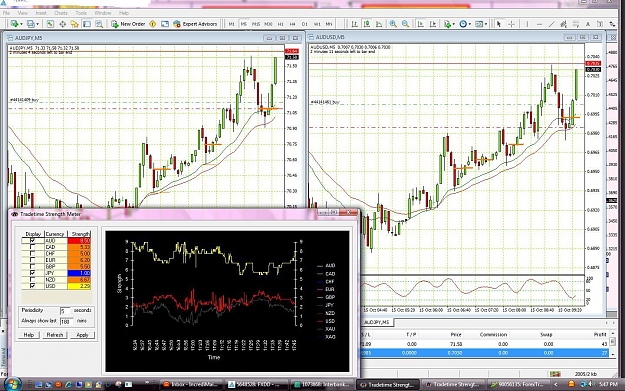Open the Inbox IncrediMail taskbar item
625x391 pixels.
[192, 385]
